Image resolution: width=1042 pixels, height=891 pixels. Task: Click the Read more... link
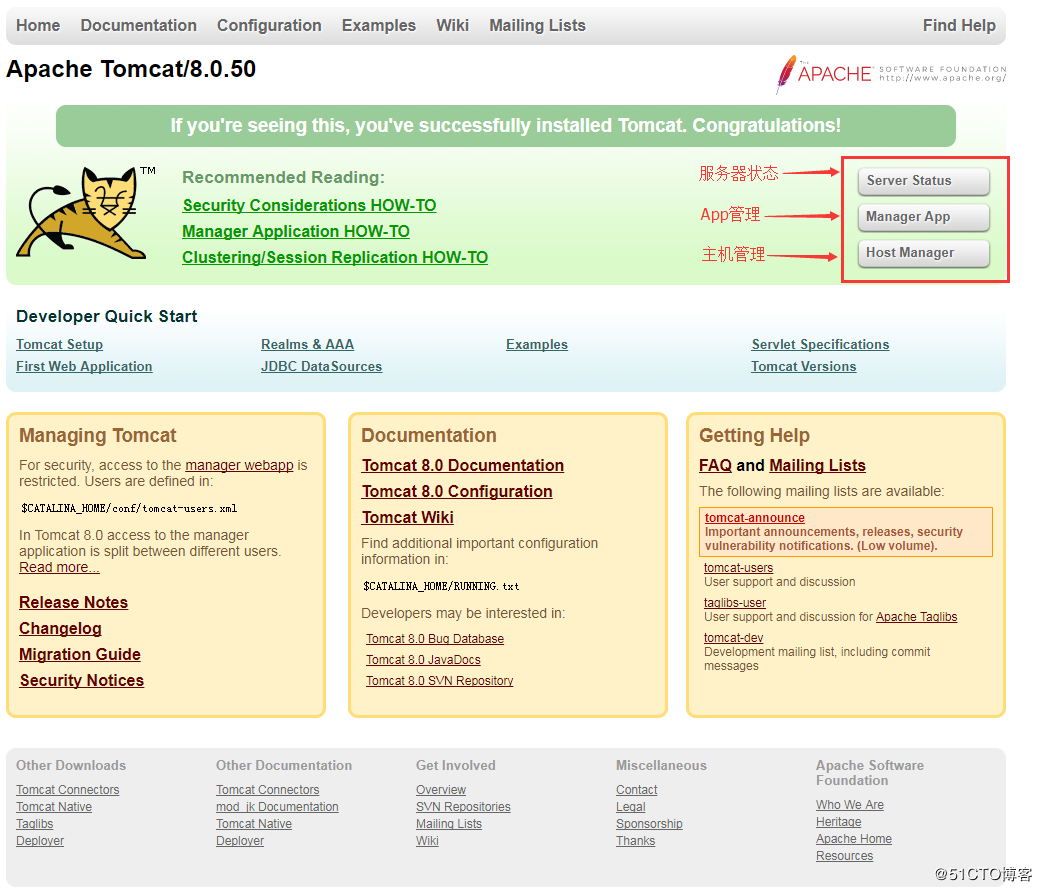point(59,567)
